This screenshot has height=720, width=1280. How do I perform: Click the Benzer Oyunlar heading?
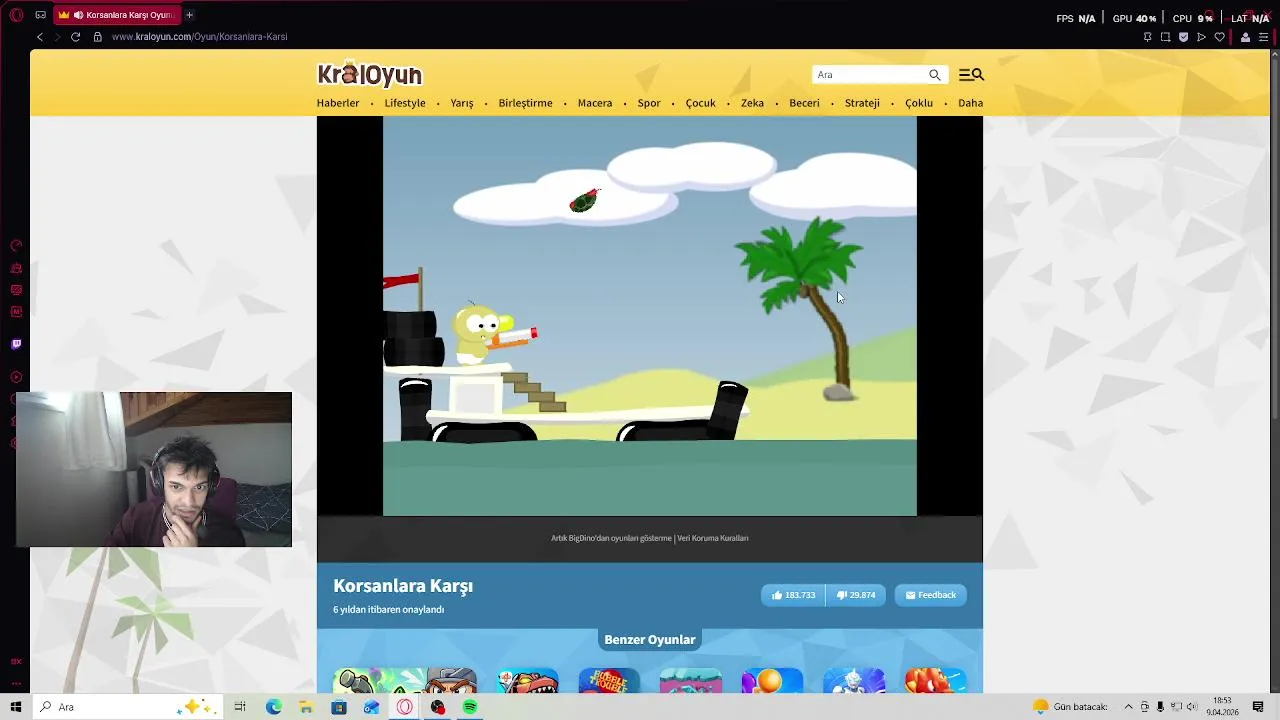pos(650,640)
